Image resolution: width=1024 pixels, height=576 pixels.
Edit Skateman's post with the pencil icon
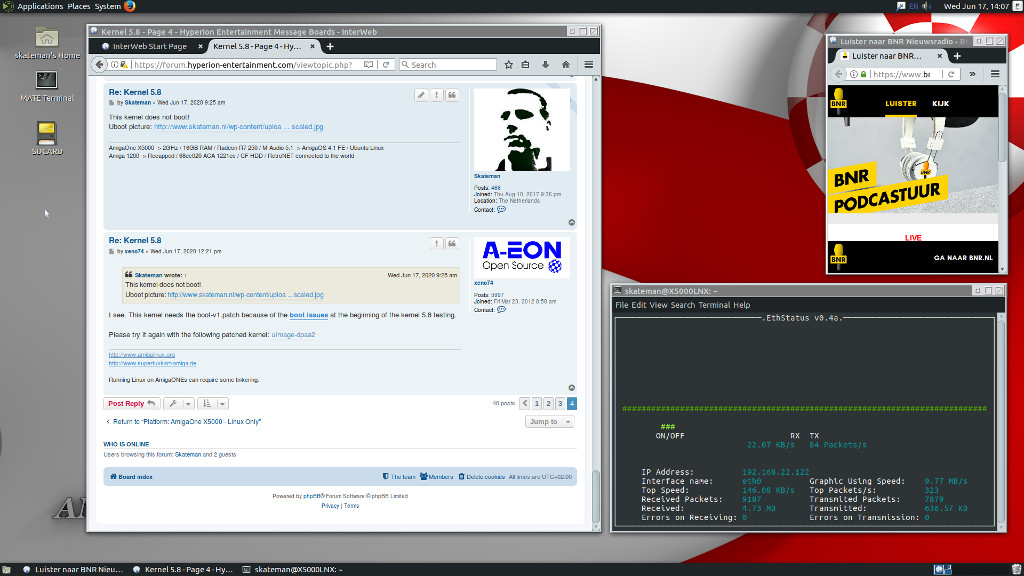coord(421,95)
